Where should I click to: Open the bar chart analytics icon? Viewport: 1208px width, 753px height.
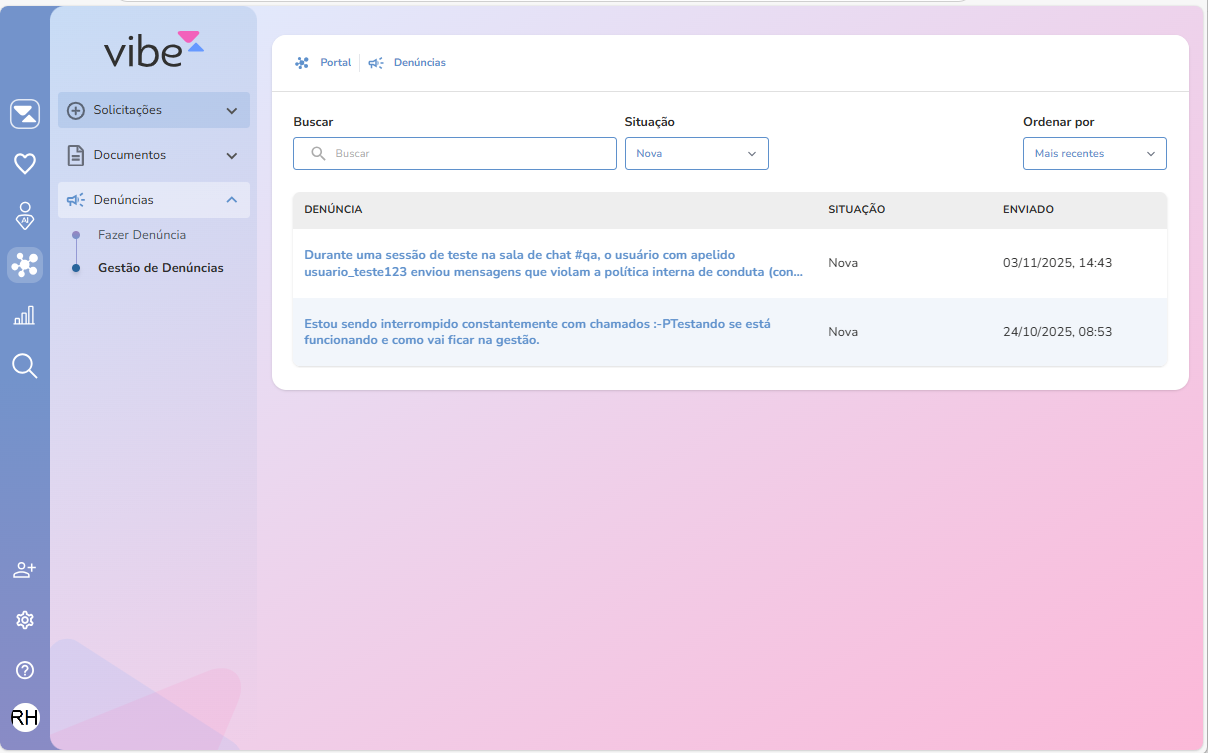[25, 316]
